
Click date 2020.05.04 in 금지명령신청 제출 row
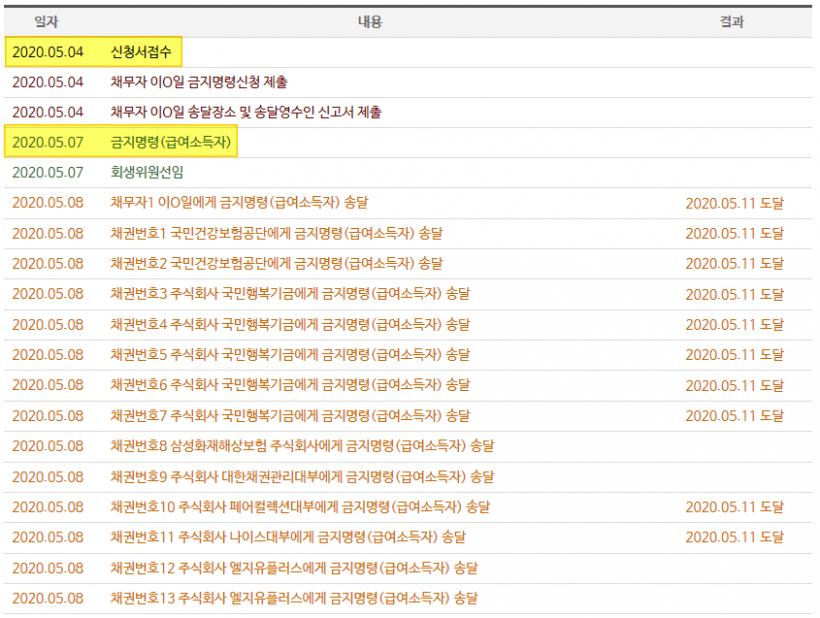pos(48,82)
